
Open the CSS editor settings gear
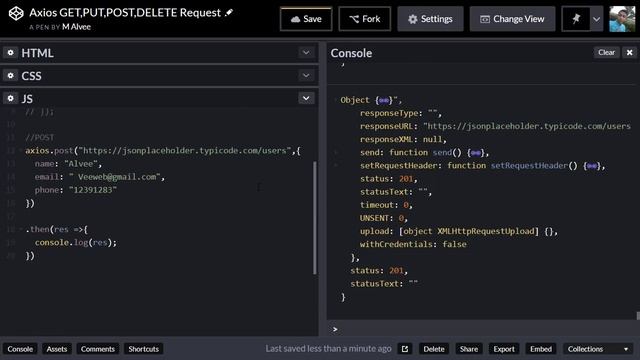(11, 76)
